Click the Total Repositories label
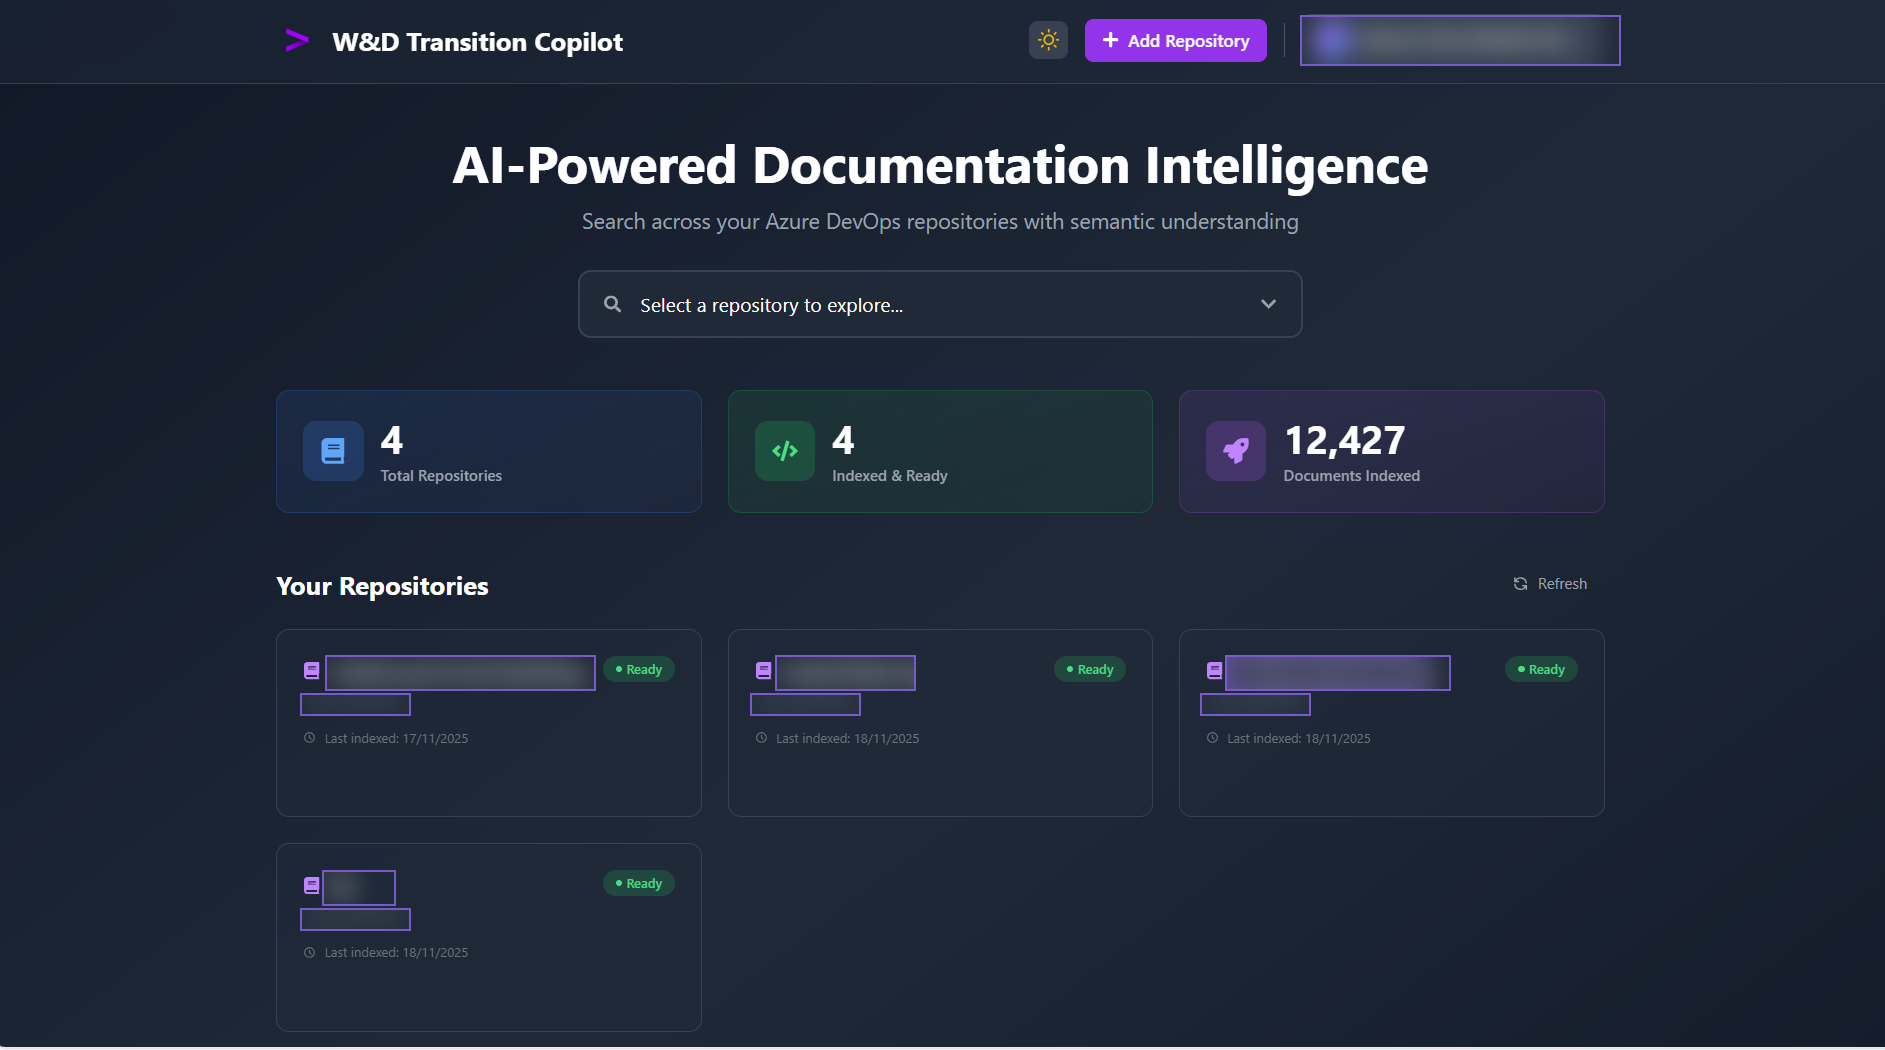Image resolution: width=1885 pixels, height=1050 pixels. coord(441,476)
